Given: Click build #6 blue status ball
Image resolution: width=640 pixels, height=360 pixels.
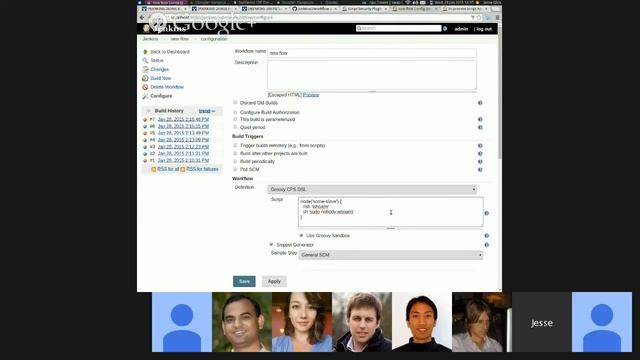Looking at the screenshot, I should click(x=145, y=127).
